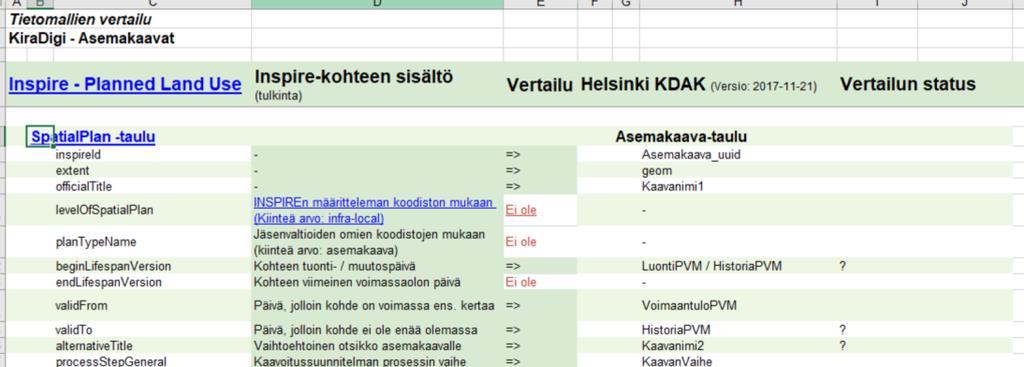Select the 'inspireId' cell

tap(78, 155)
